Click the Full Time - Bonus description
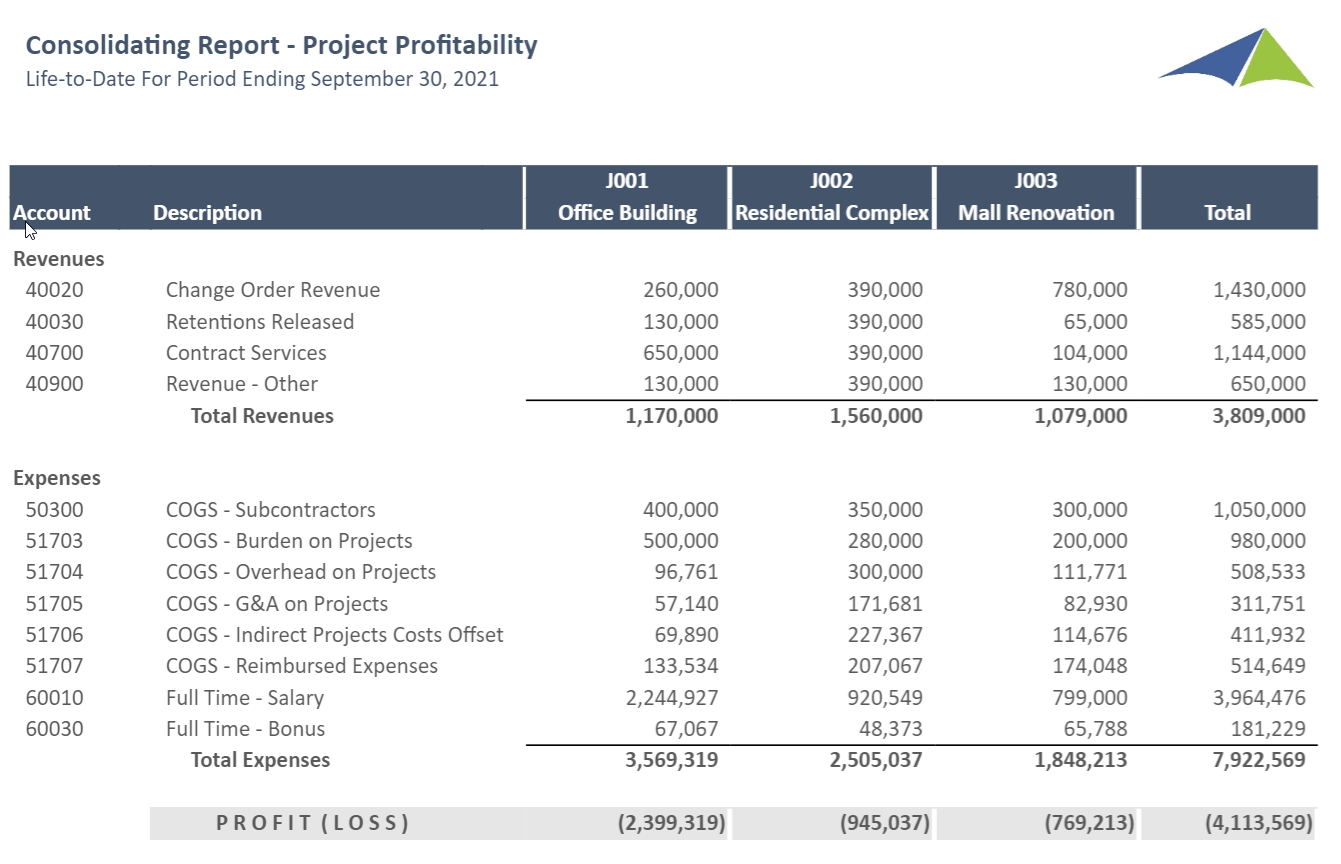The height and width of the screenshot is (864, 1341). [x=246, y=729]
